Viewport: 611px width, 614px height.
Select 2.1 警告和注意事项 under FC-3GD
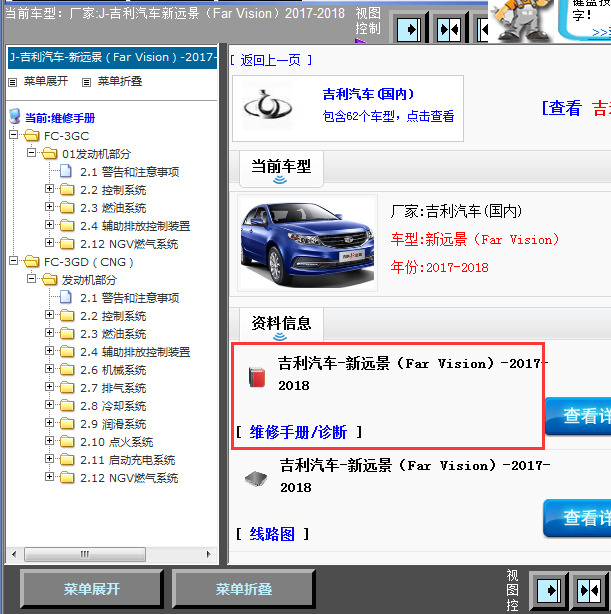coord(130,298)
